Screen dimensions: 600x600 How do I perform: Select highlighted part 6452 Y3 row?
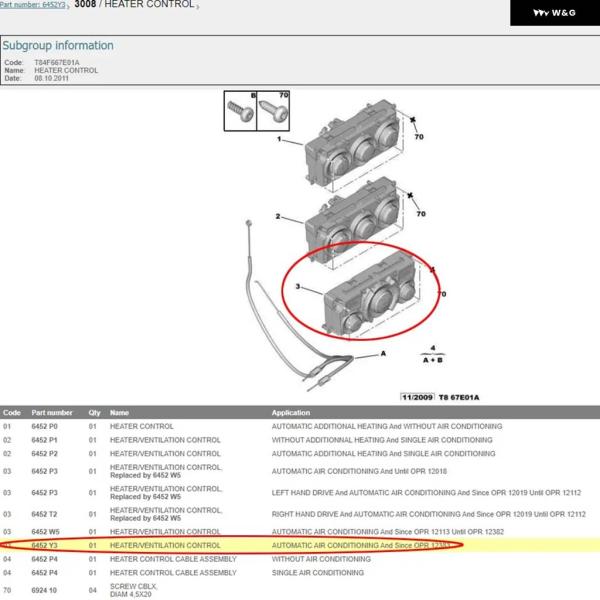click(45, 546)
